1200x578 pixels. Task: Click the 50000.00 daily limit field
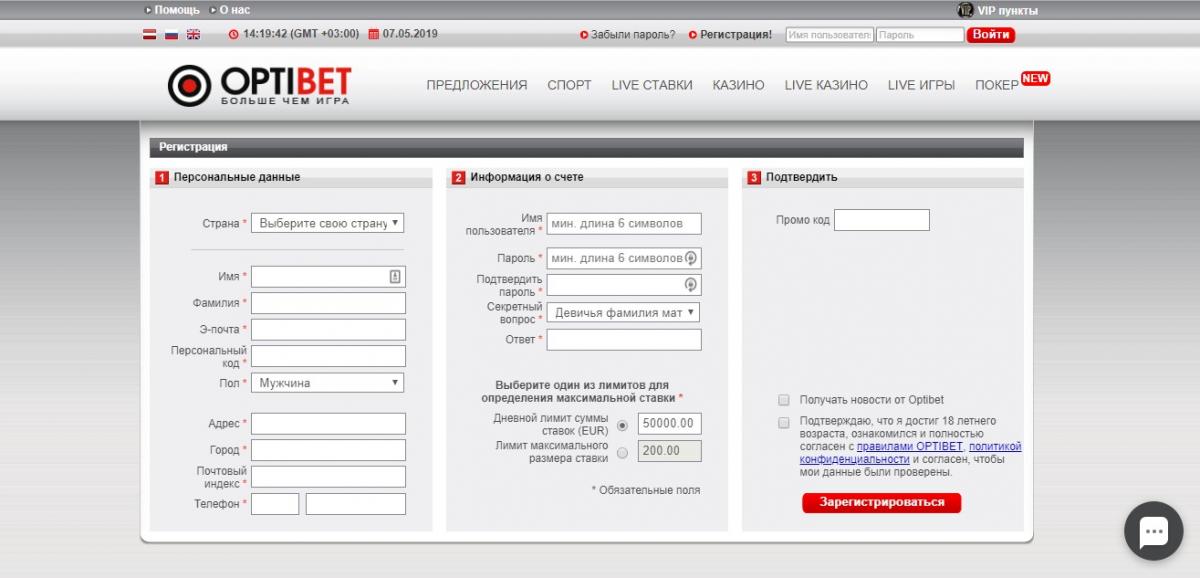(670, 424)
